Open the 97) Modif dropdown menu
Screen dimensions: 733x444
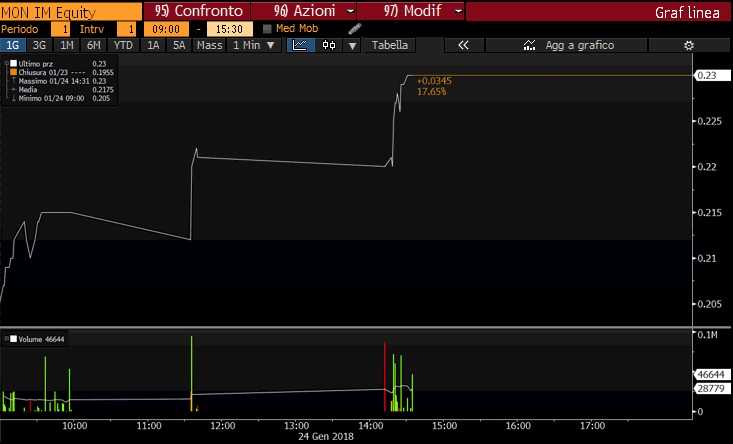pos(411,11)
